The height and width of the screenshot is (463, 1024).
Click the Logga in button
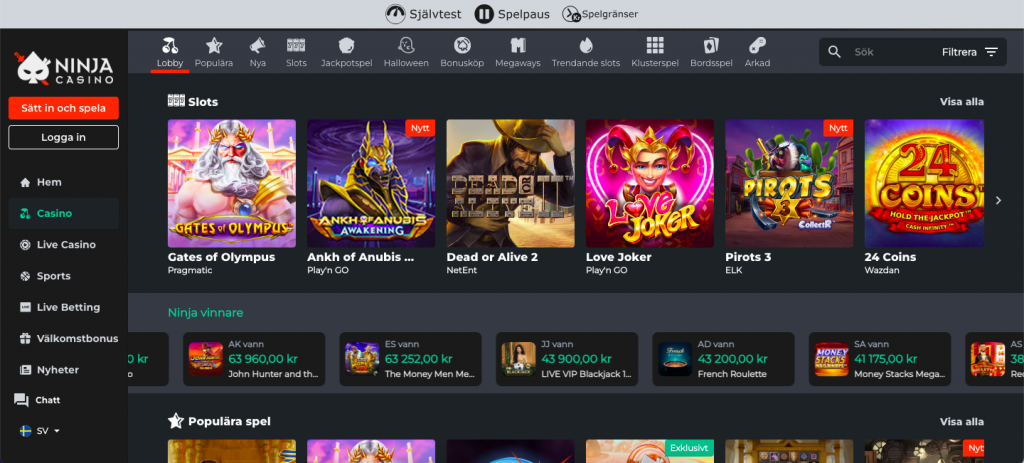63,138
